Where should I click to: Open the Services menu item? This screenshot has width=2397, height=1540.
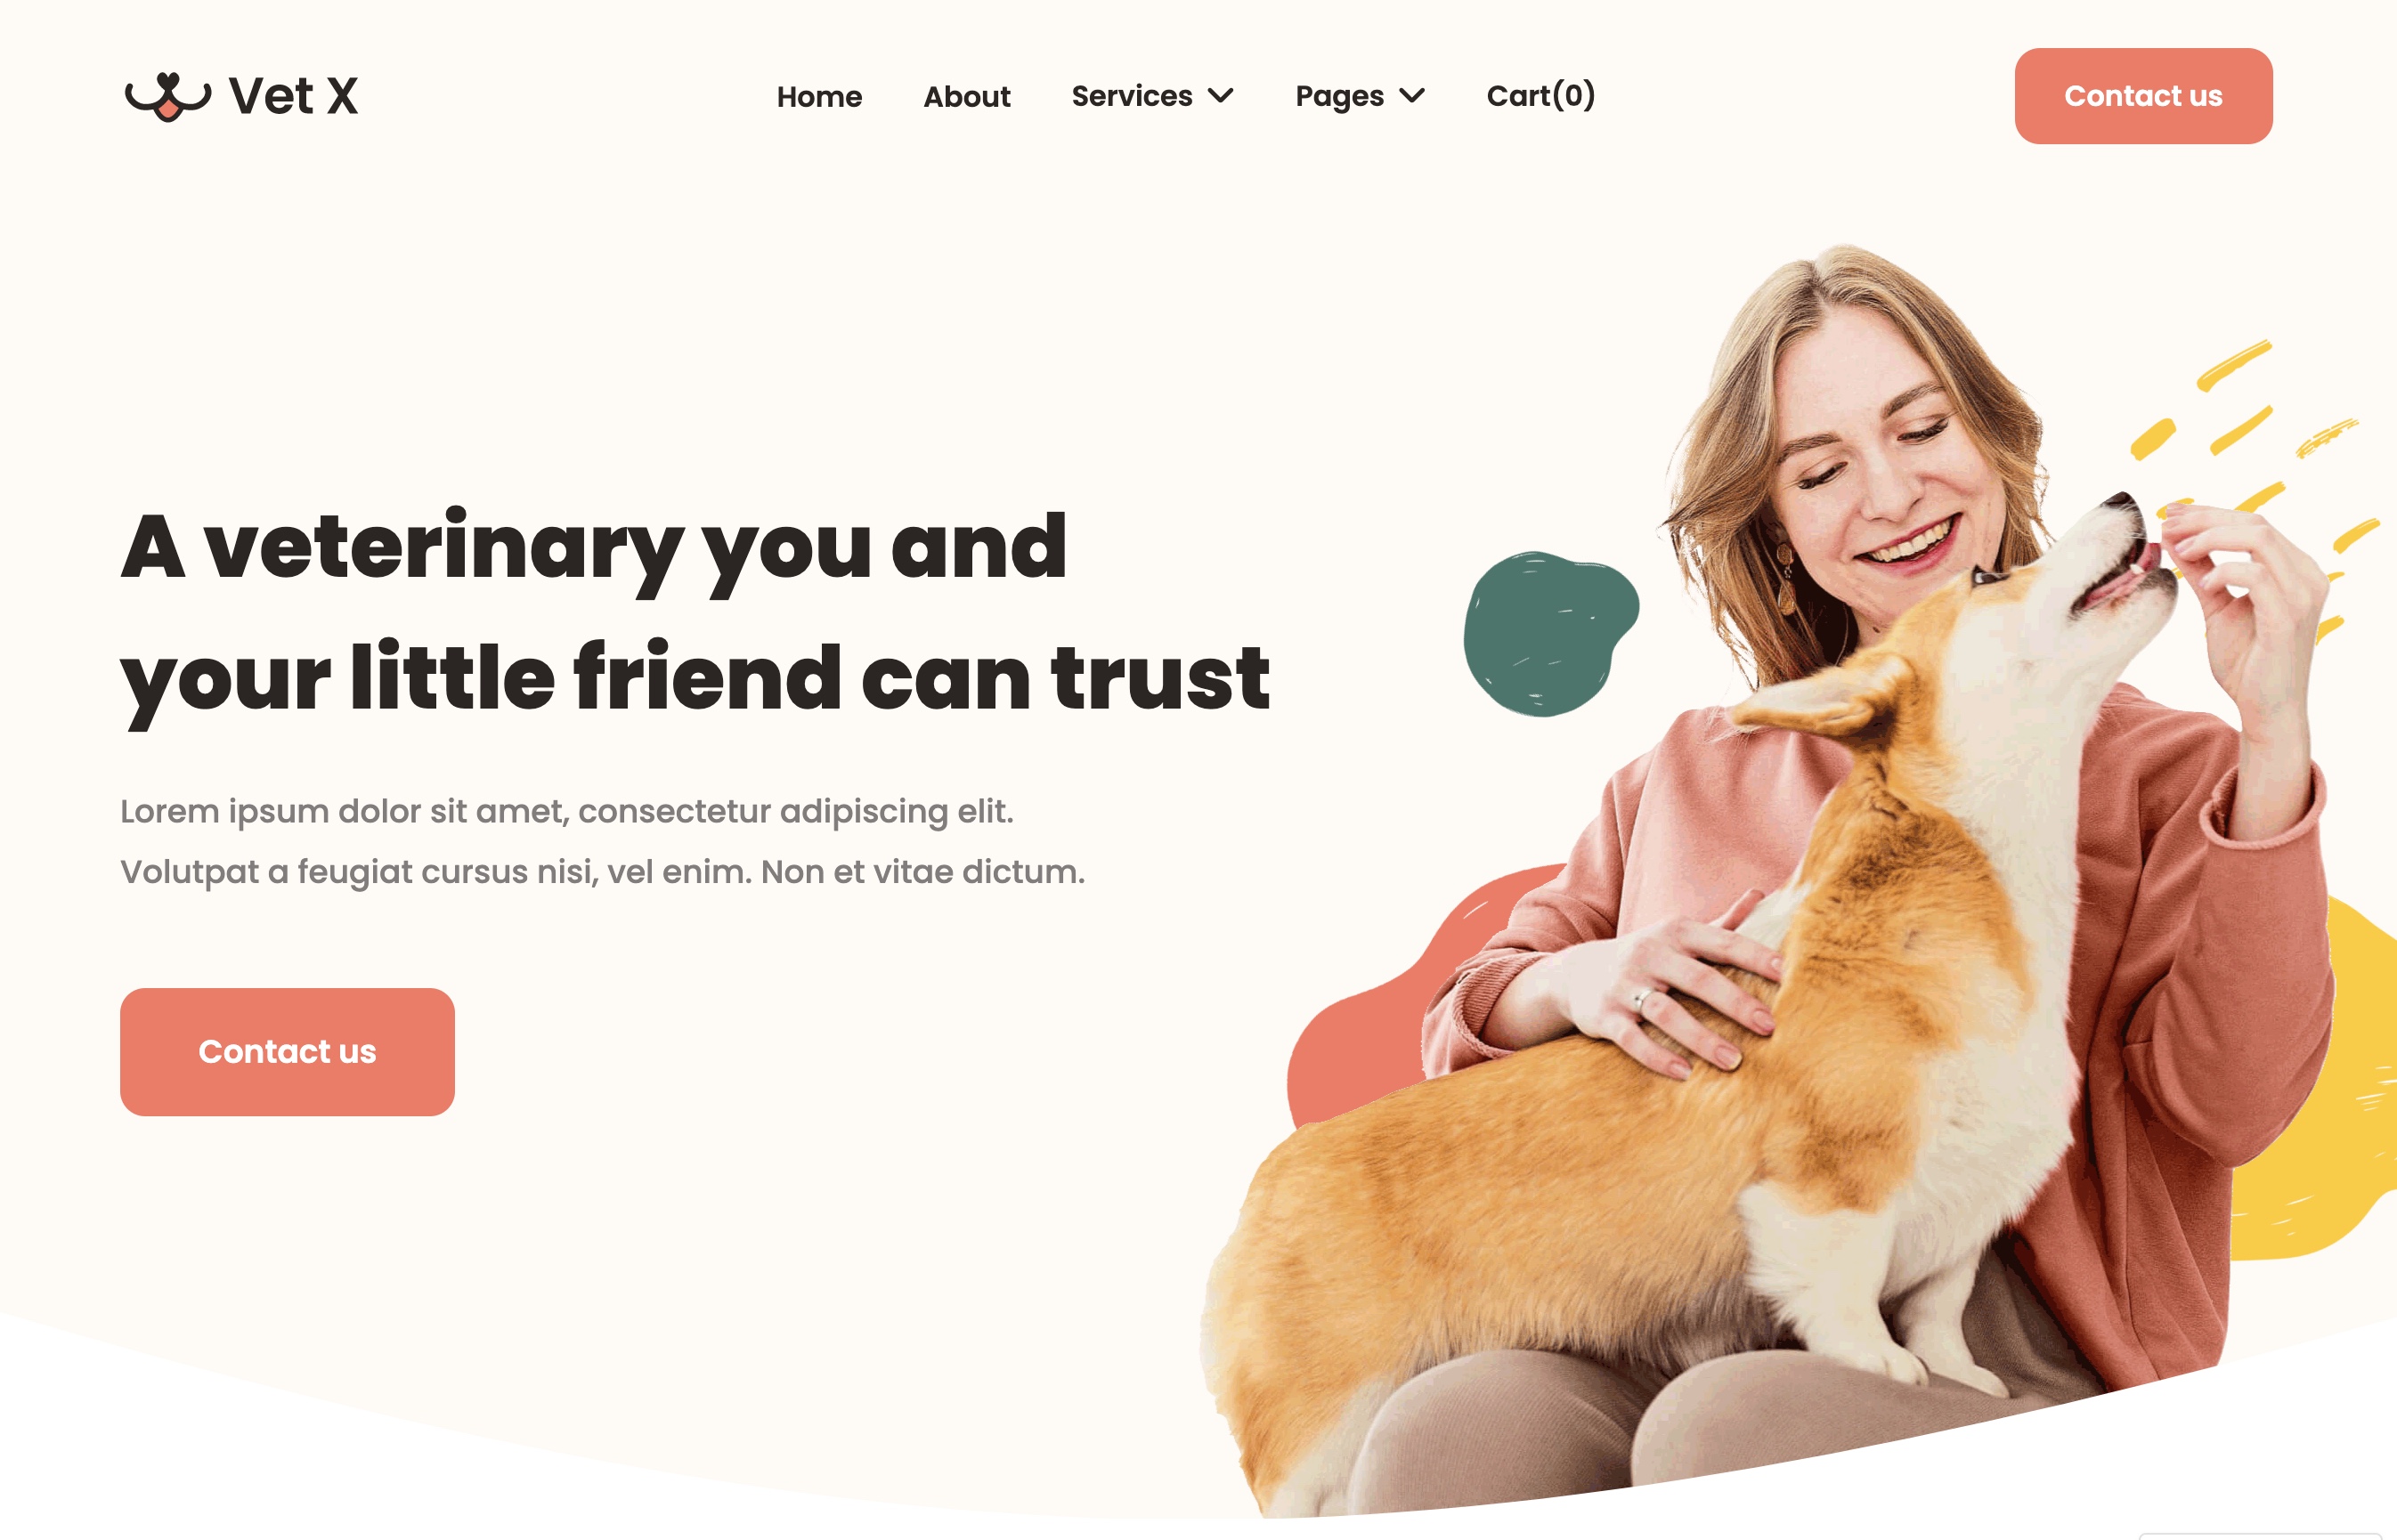pos(1132,96)
